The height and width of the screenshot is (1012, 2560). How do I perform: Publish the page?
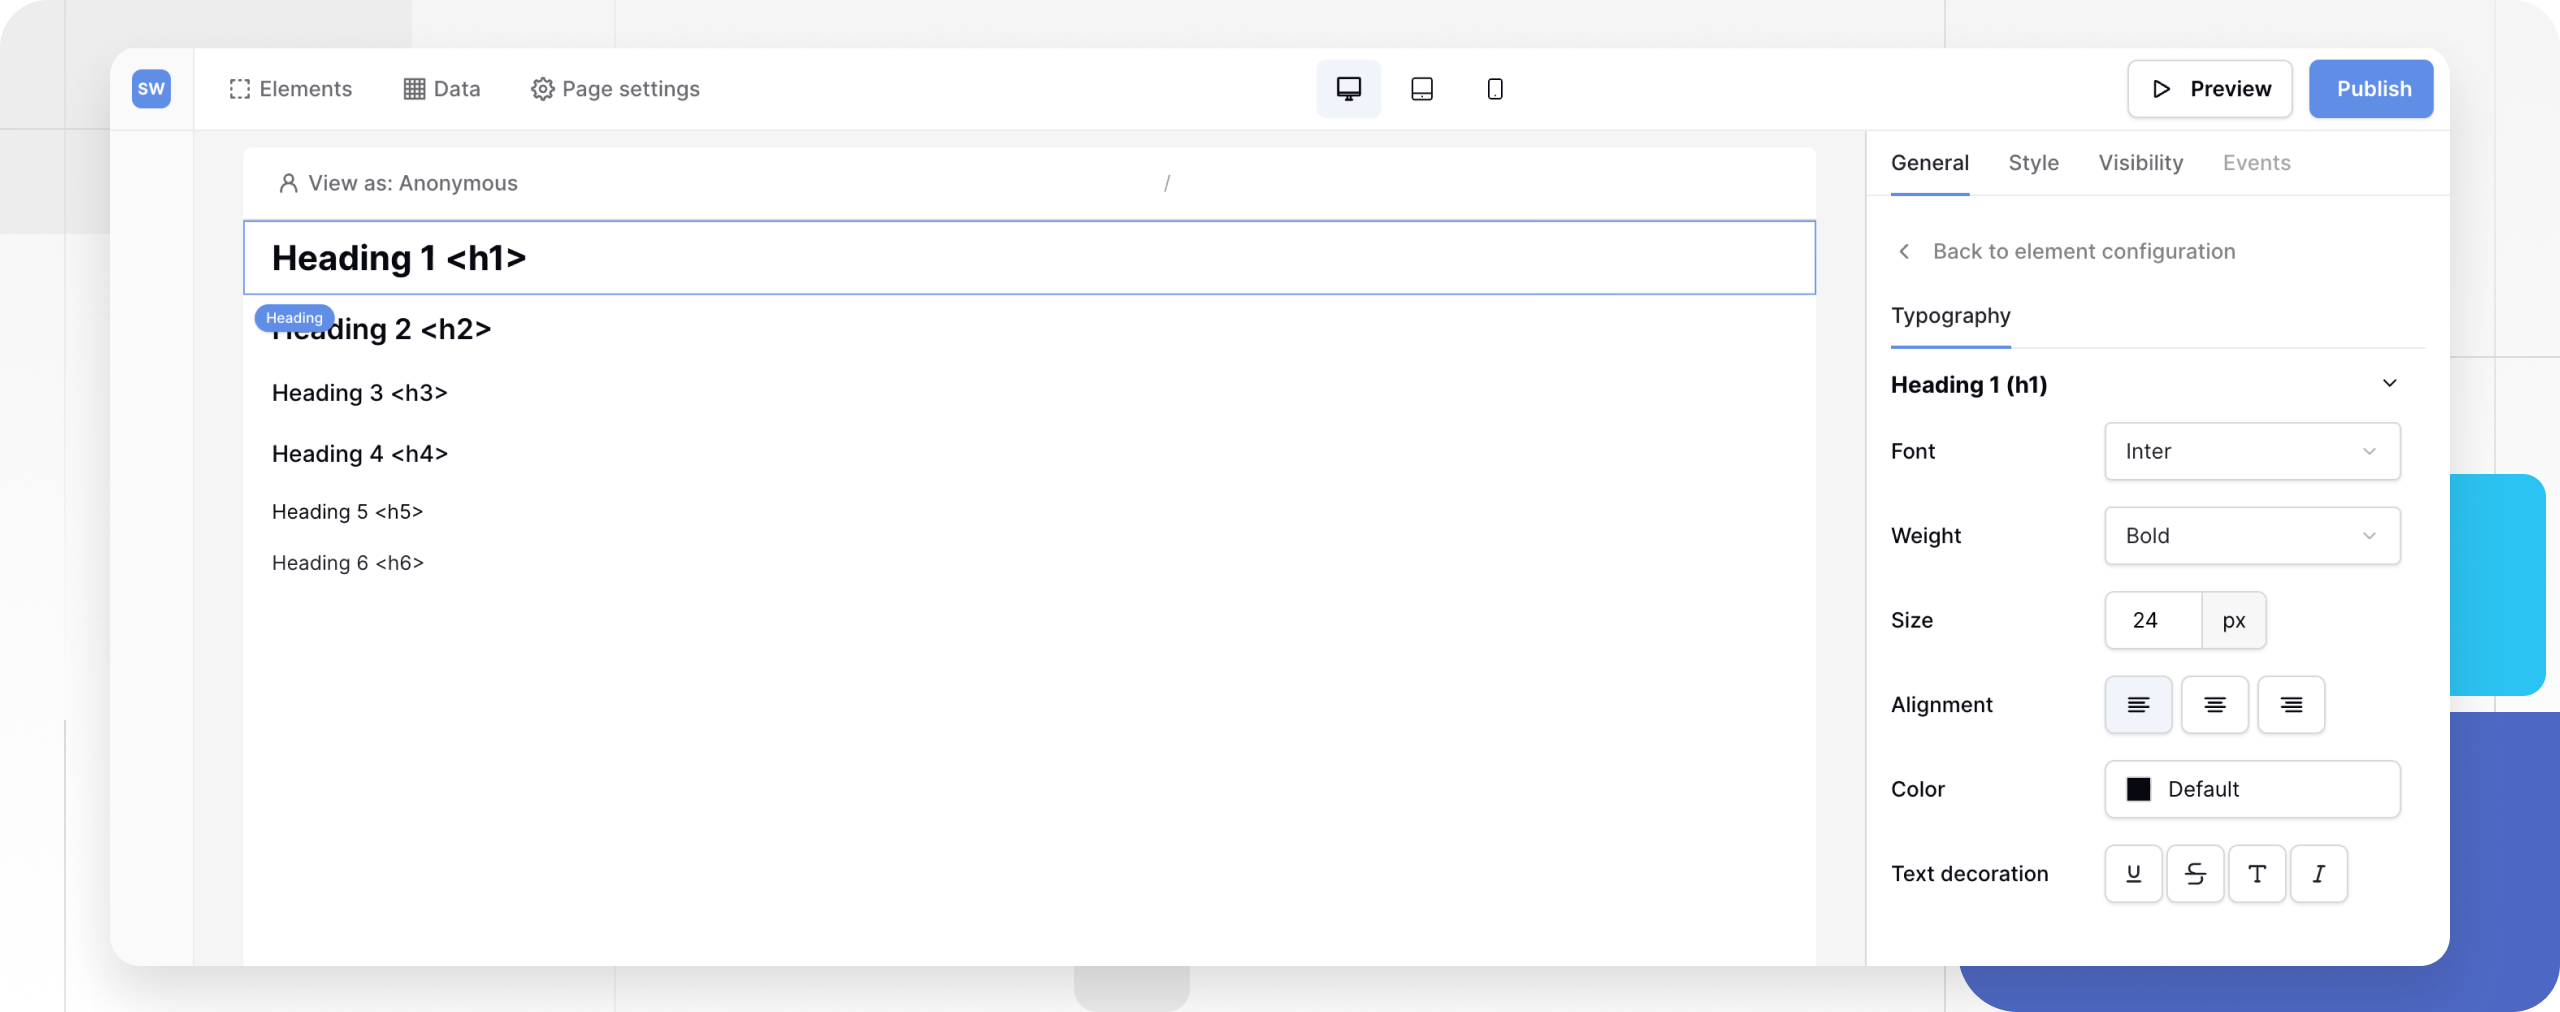[x=2371, y=88]
